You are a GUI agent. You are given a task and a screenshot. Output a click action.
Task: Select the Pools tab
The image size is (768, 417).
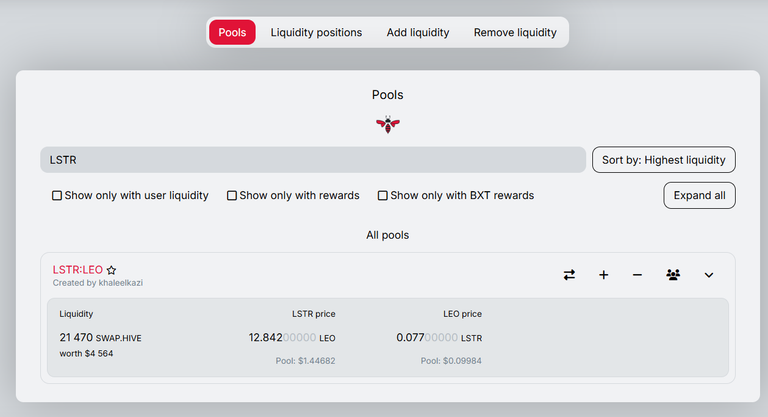[x=232, y=32]
